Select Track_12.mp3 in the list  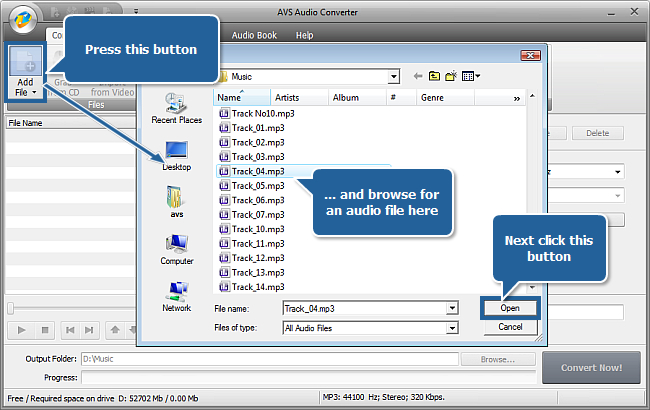pos(252,258)
